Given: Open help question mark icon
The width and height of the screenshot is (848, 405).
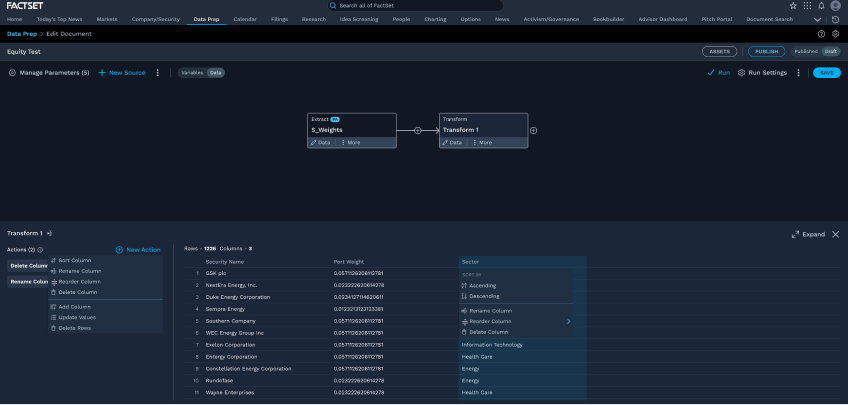Looking at the screenshot, I should (822, 34).
